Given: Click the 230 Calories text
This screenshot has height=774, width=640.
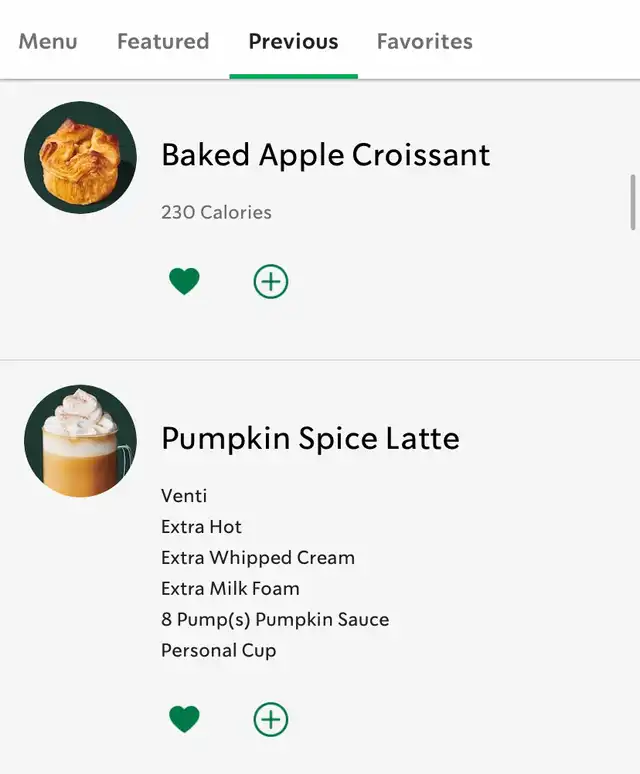Looking at the screenshot, I should pyautogui.click(x=216, y=212).
